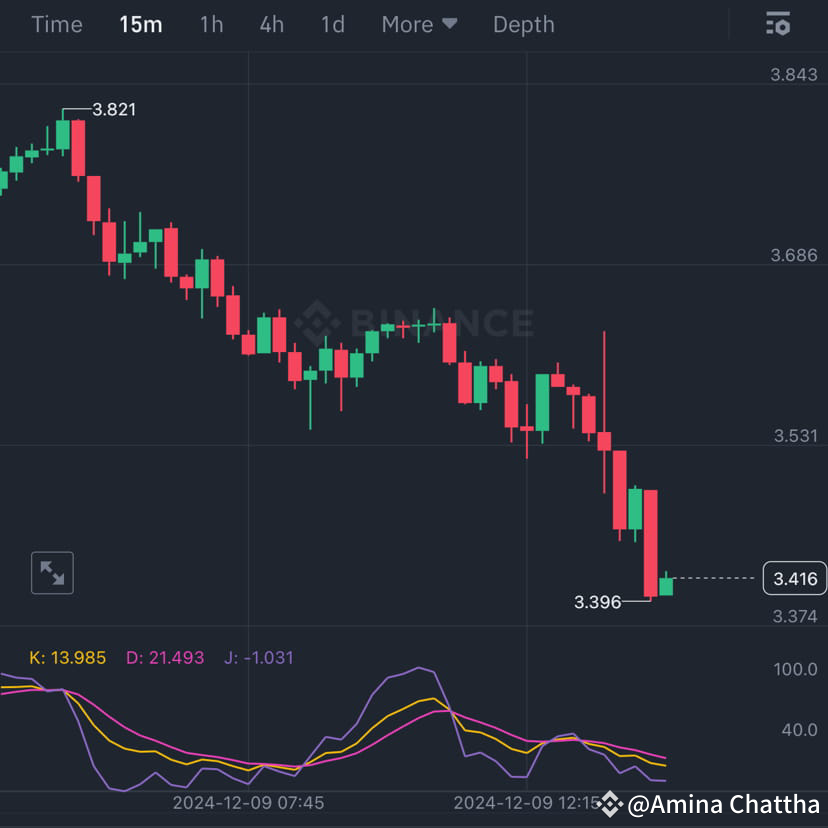The image size is (828, 828).
Task: Switch to the 1h interval
Action: click(211, 24)
